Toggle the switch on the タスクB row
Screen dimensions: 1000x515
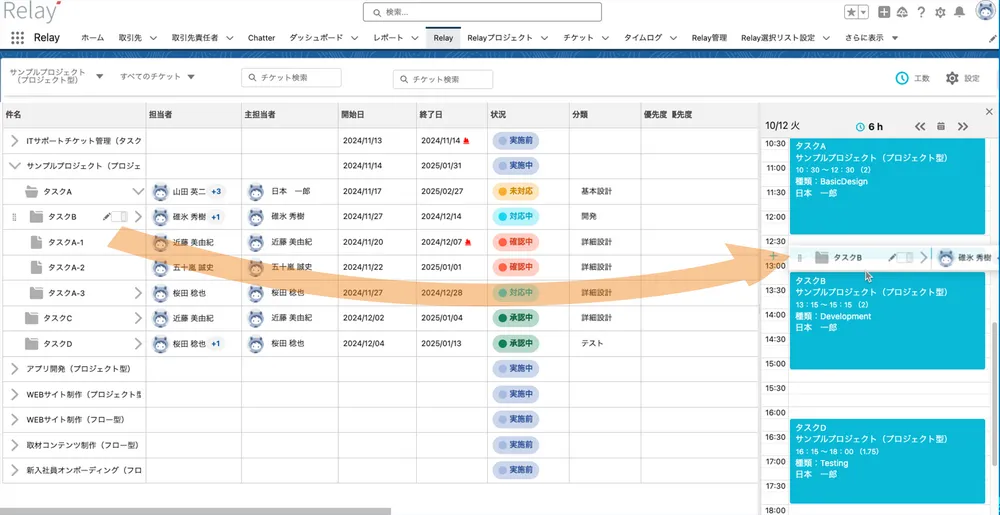tap(120, 216)
